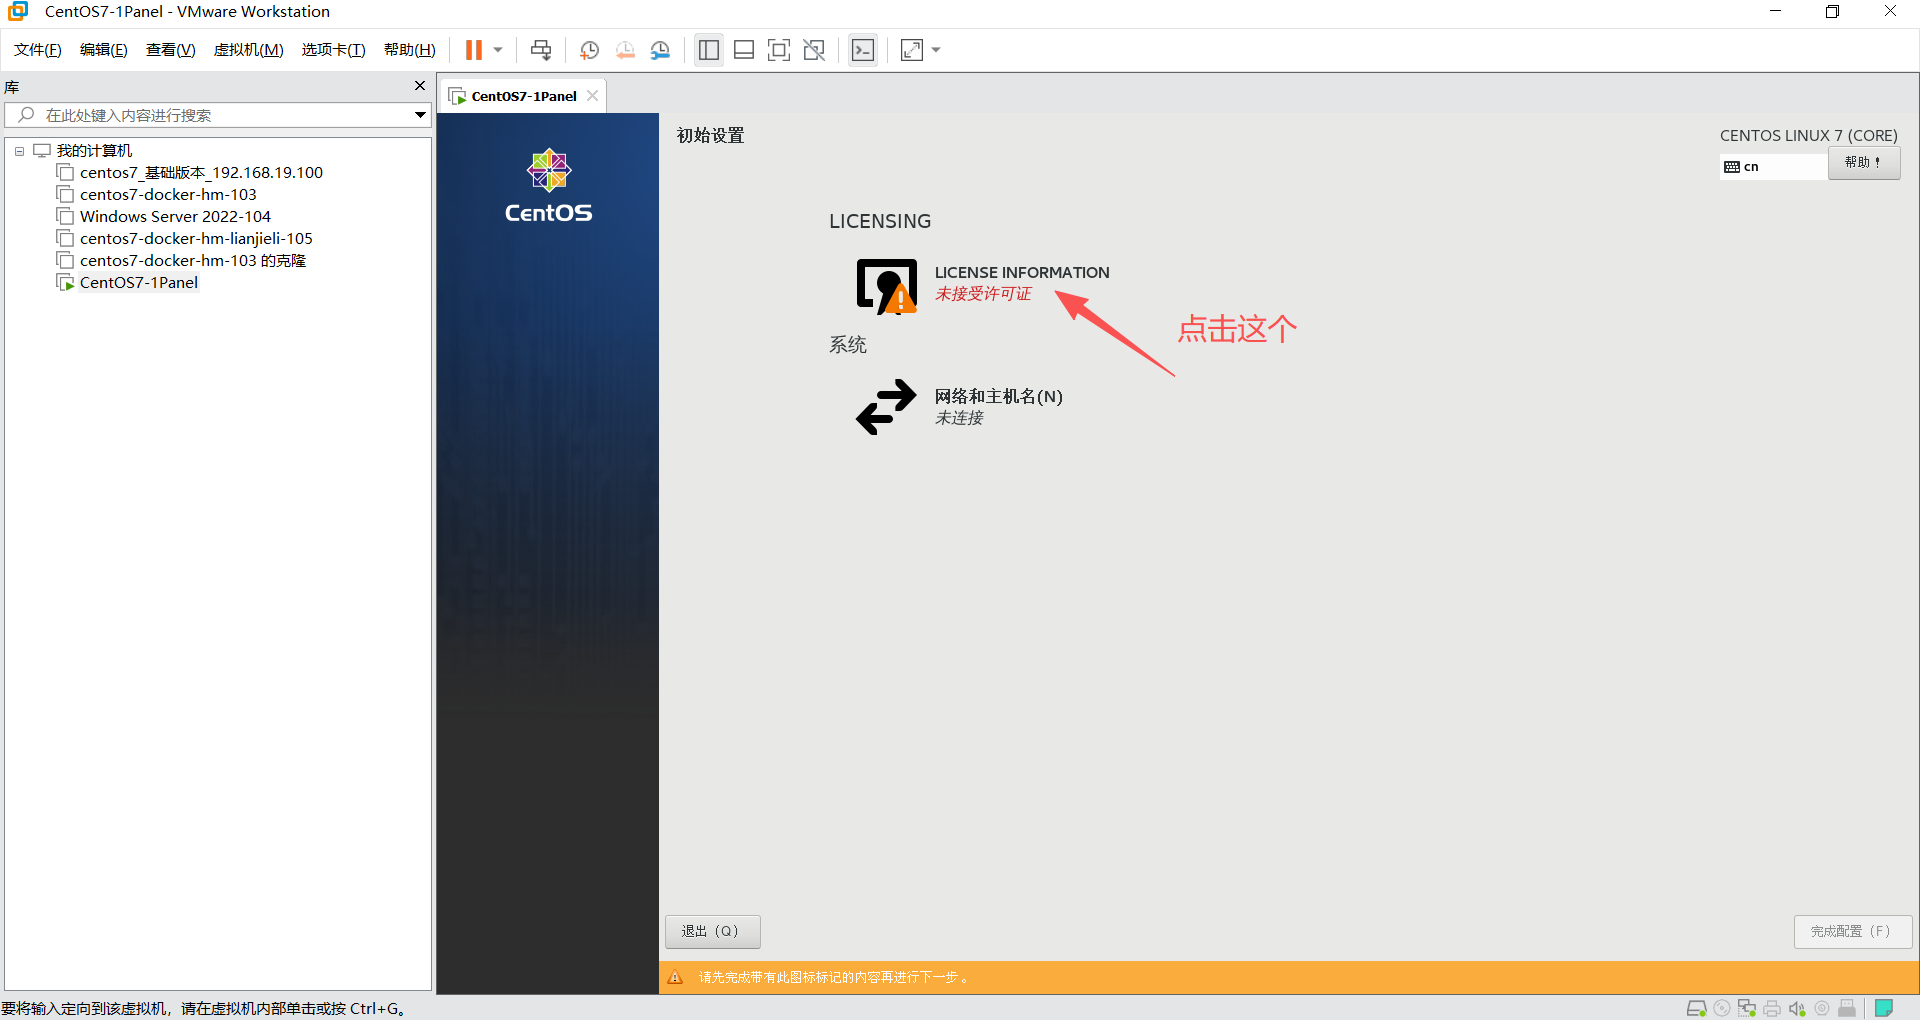Click the stretch guest display icon
This screenshot has height=1020, width=1920.
pyautogui.click(x=912, y=50)
